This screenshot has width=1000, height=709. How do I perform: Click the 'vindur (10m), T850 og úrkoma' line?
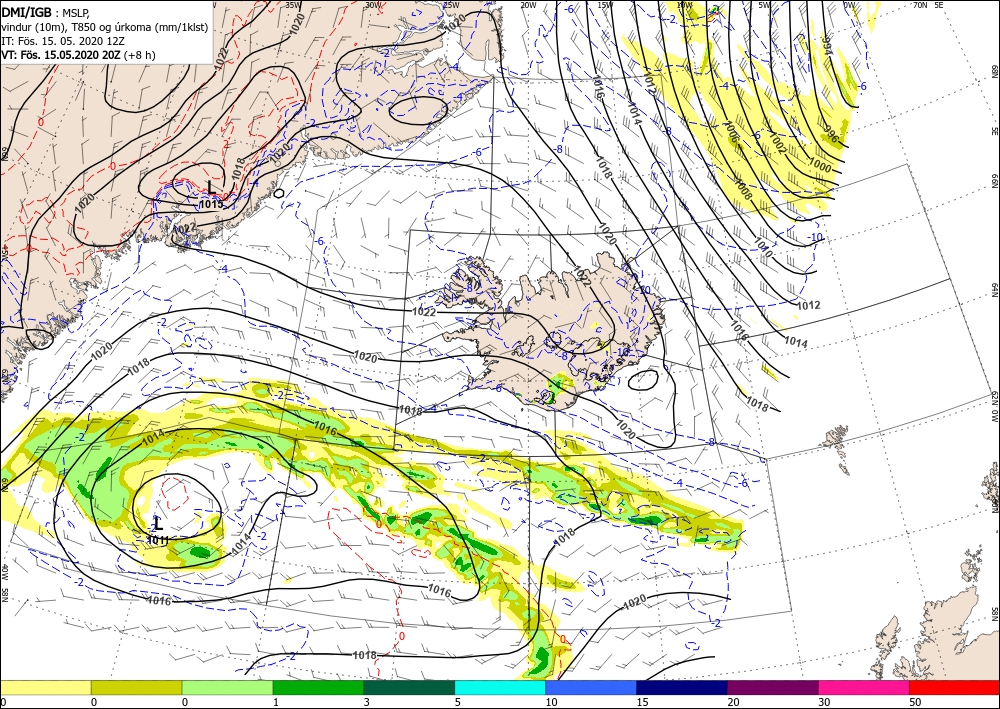(x=107, y=27)
